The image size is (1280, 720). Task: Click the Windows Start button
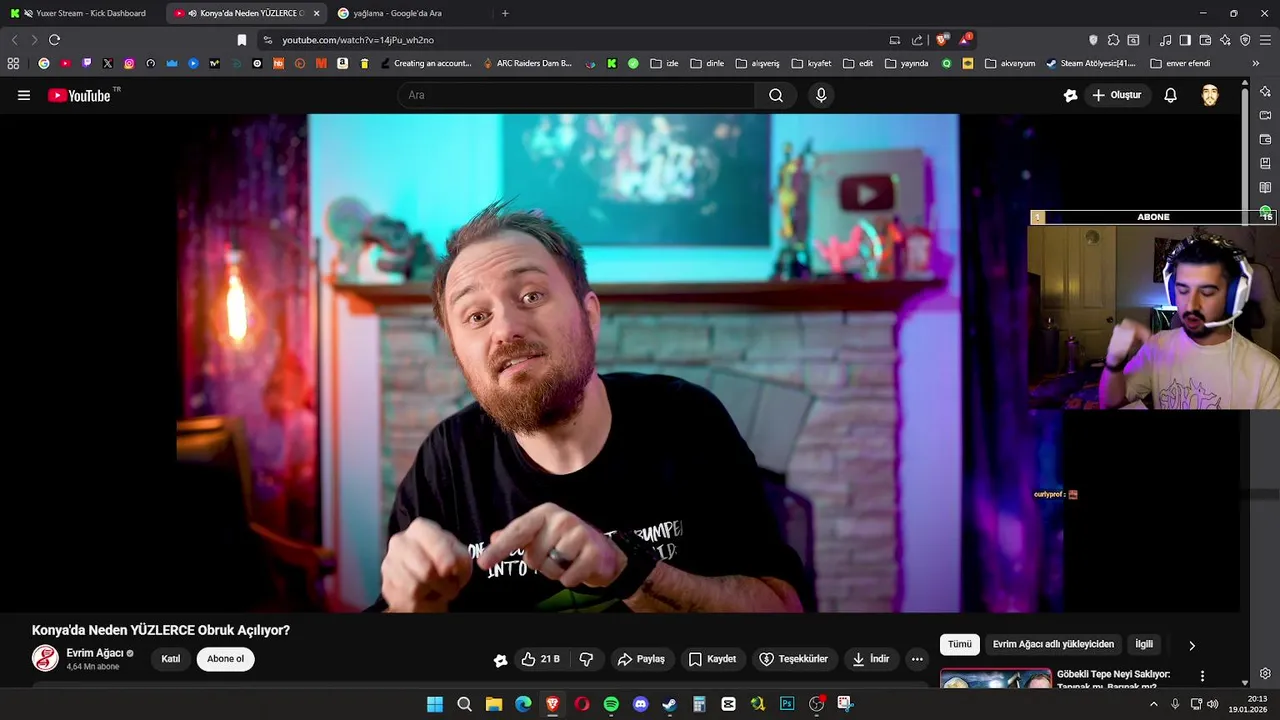point(435,704)
